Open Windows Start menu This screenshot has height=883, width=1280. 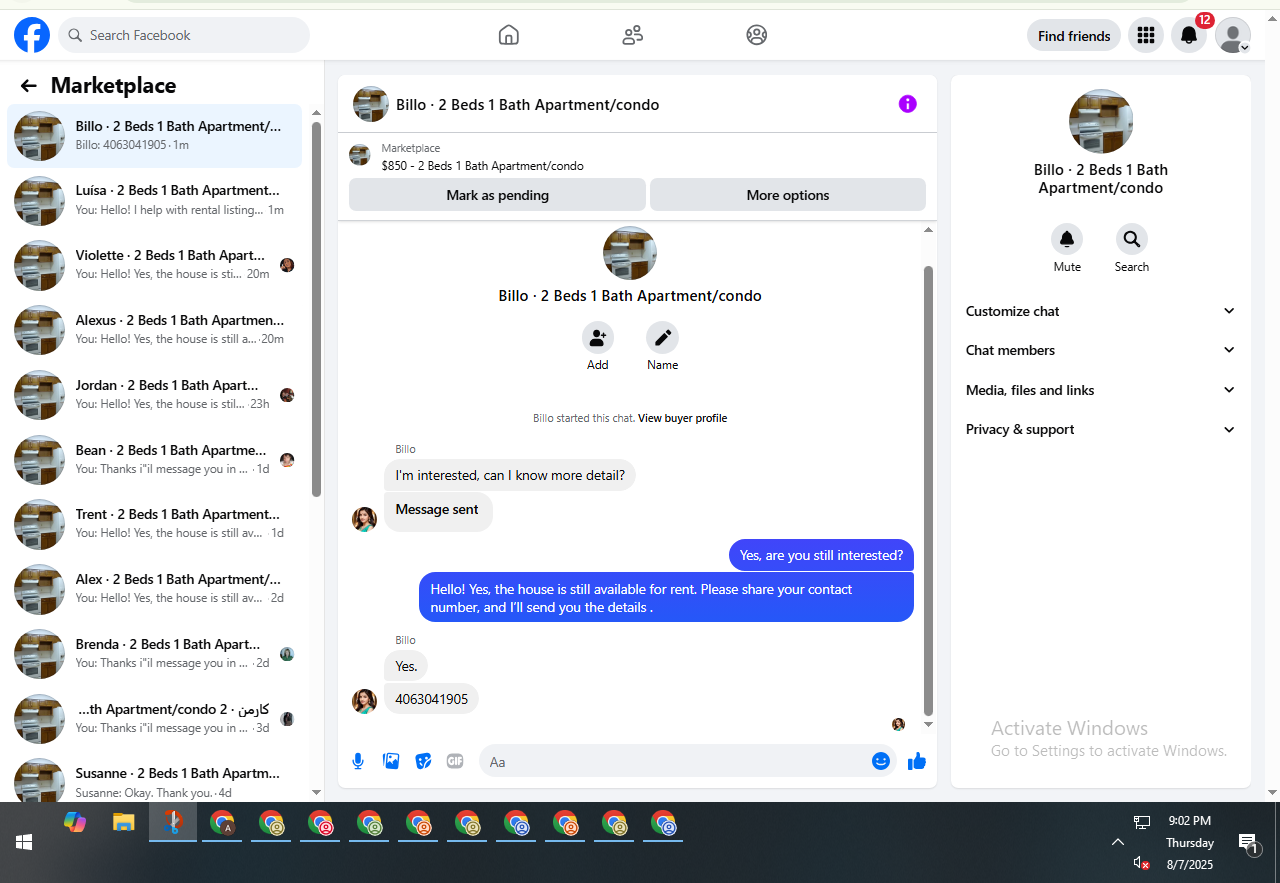pyautogui.click(x=24, y=843)
